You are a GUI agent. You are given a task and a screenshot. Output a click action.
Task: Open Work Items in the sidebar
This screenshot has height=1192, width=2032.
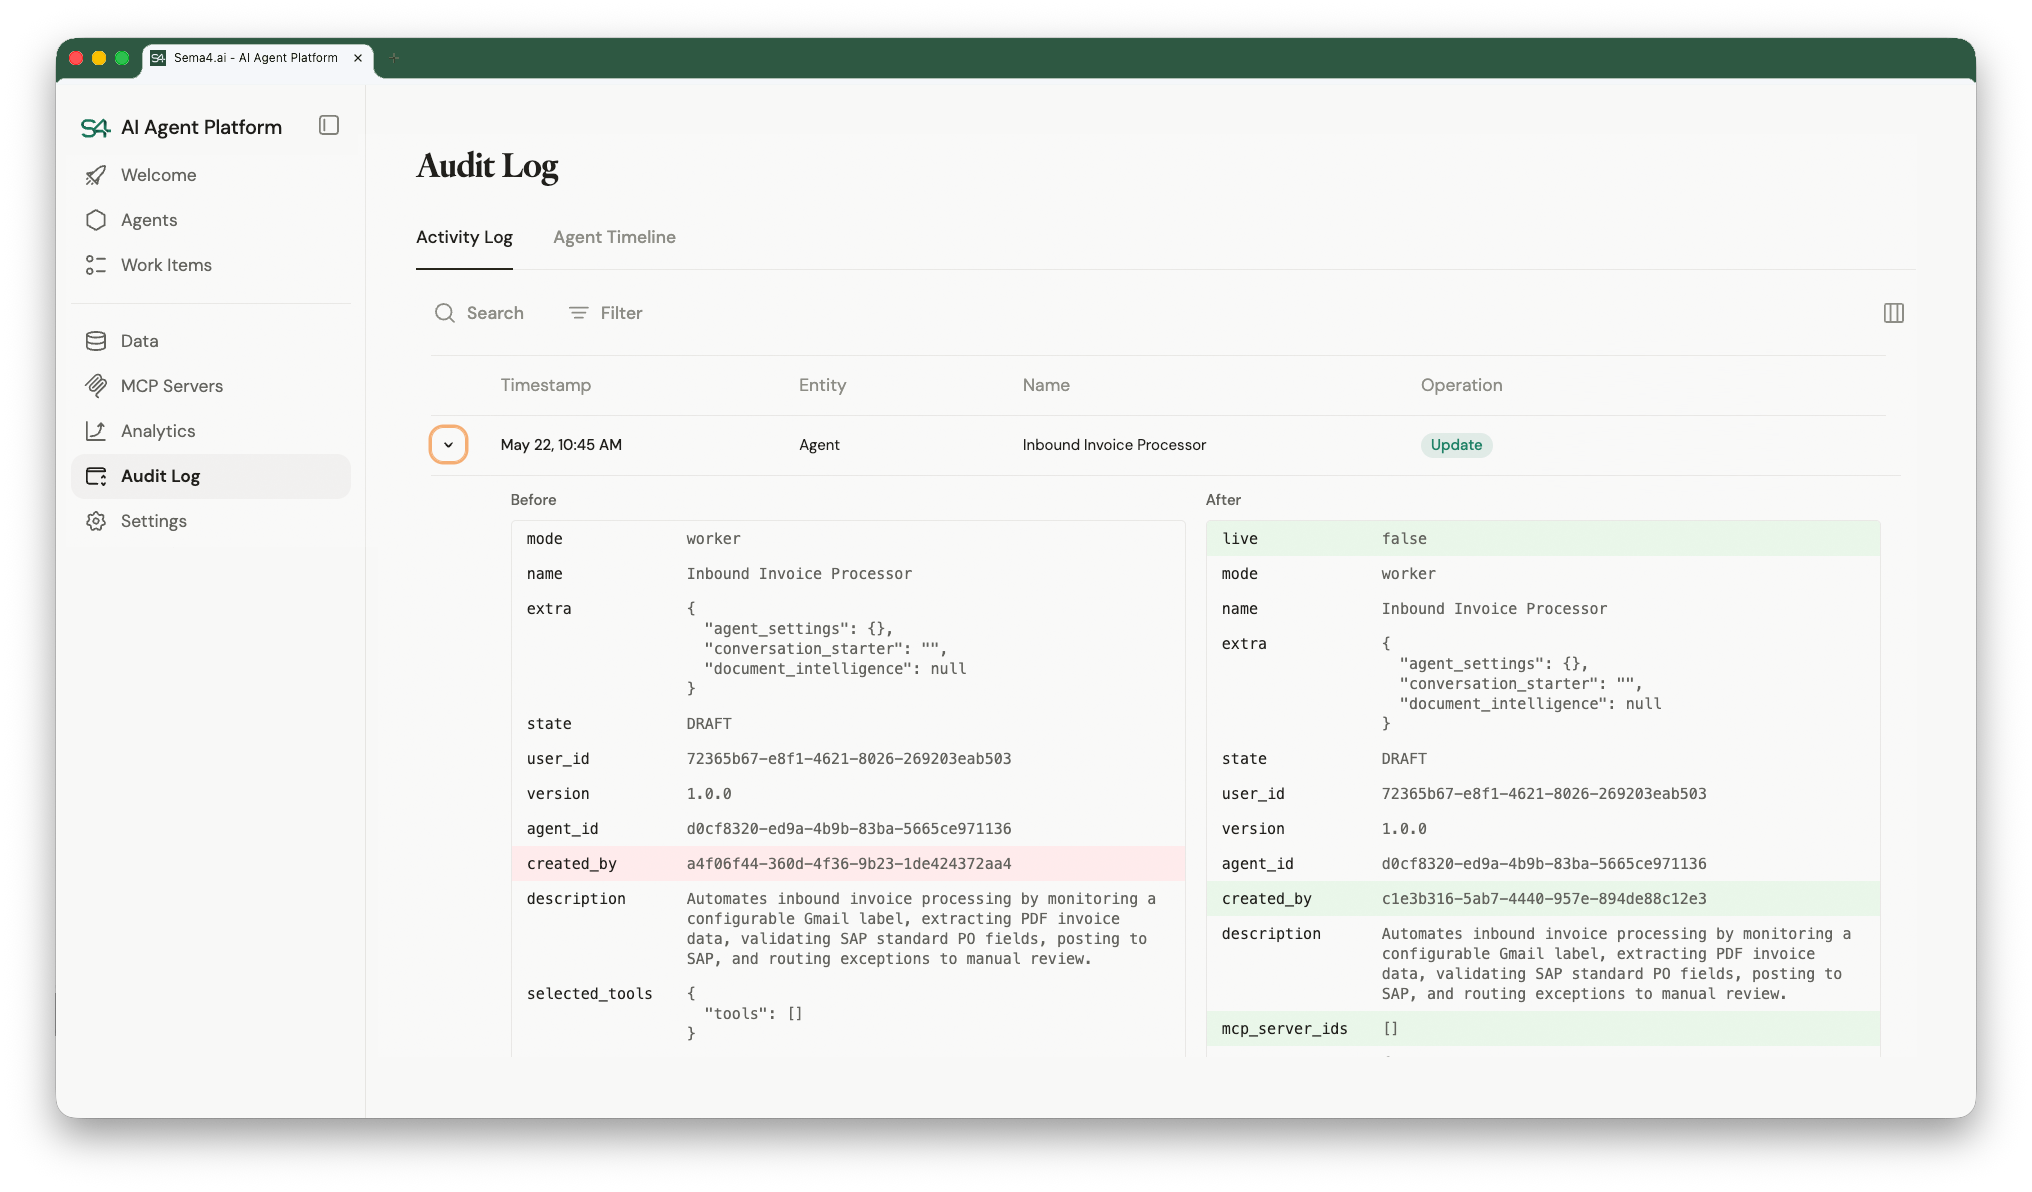(211, 265)
